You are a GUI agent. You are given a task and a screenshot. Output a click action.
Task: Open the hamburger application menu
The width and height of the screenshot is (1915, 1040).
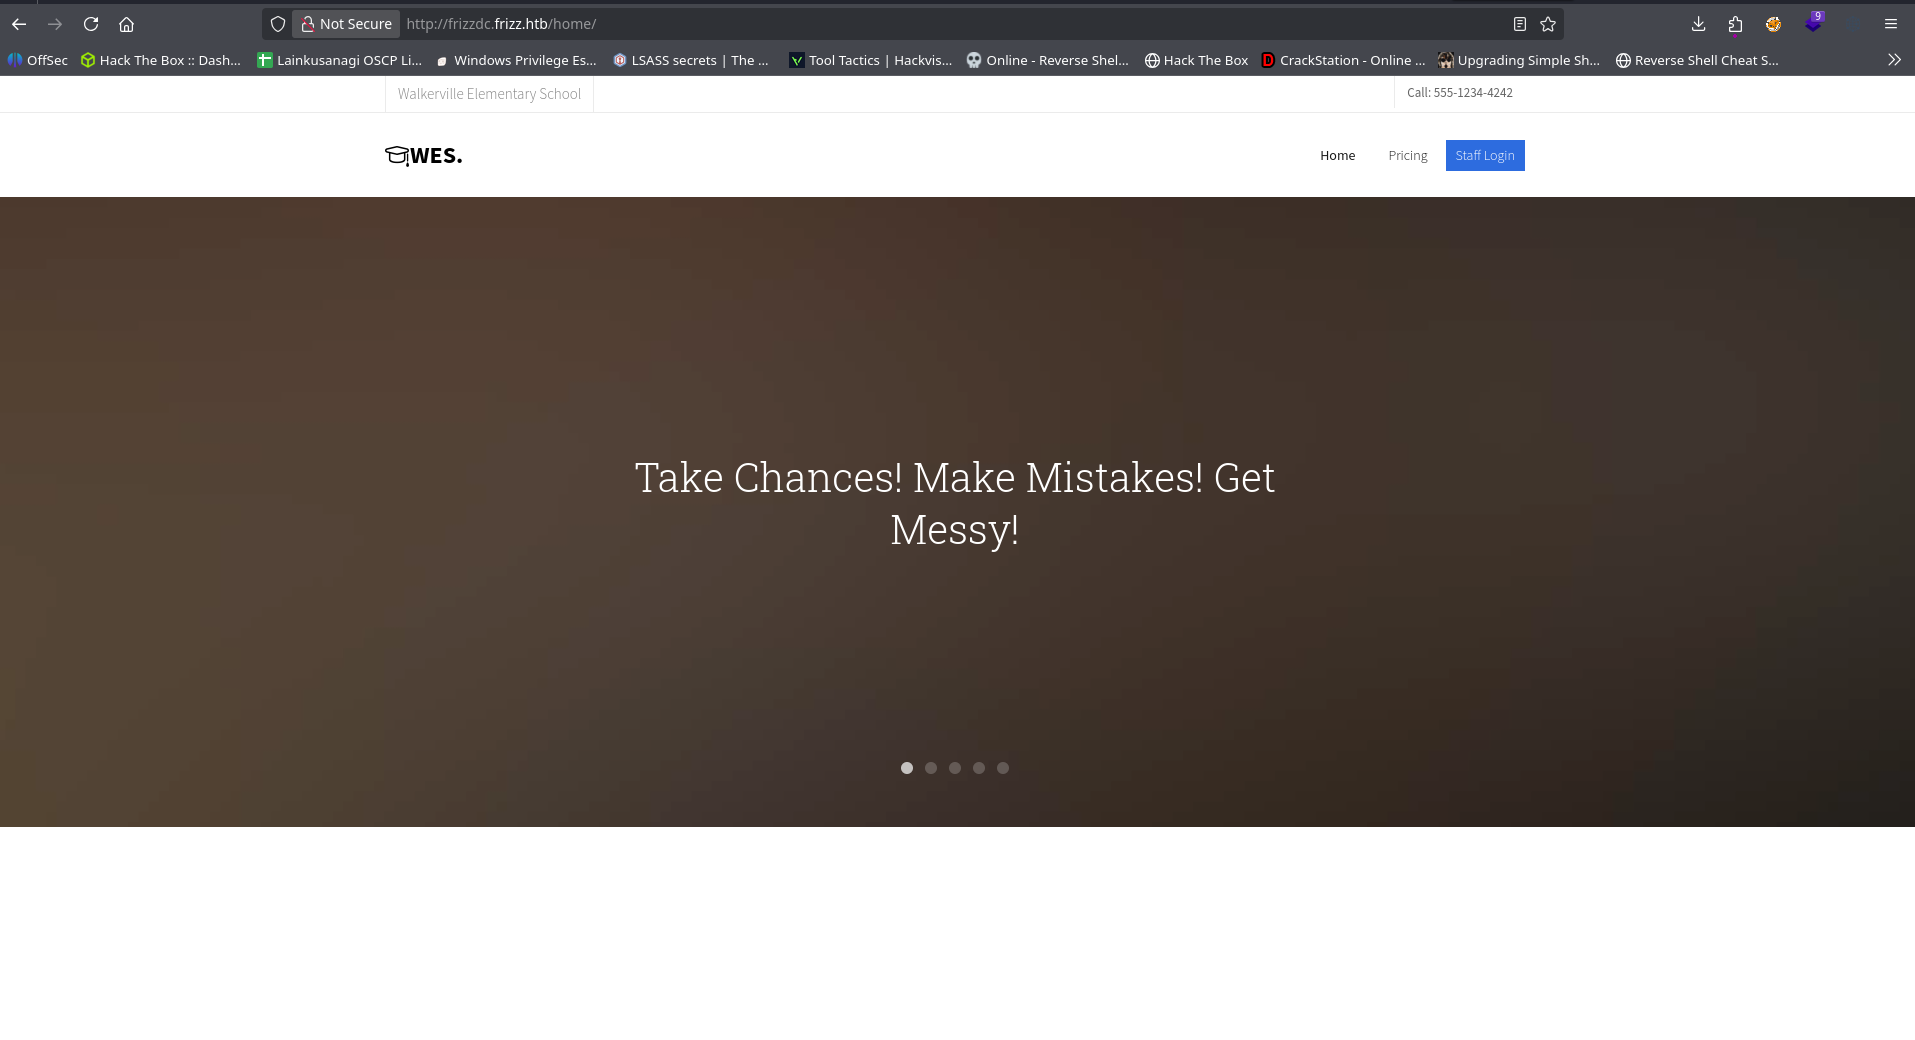pyautogui.click(x=1890, y=24)
